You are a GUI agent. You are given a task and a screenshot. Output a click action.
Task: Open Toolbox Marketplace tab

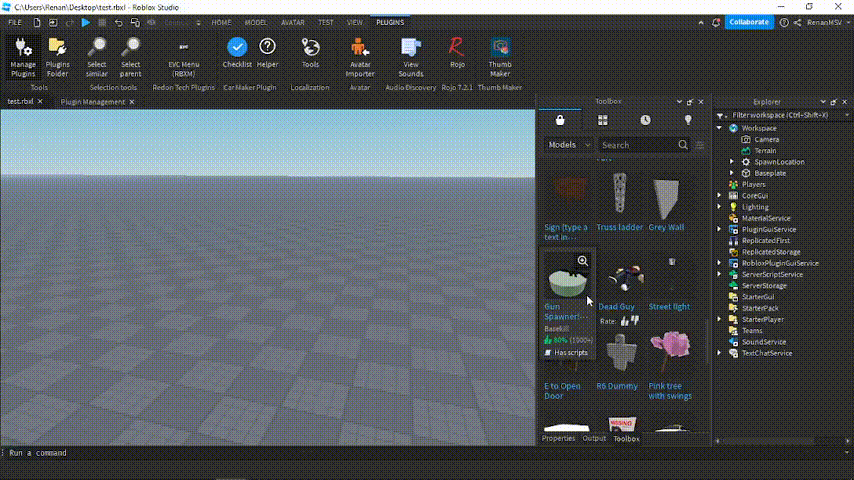click(x=560, y=120)
